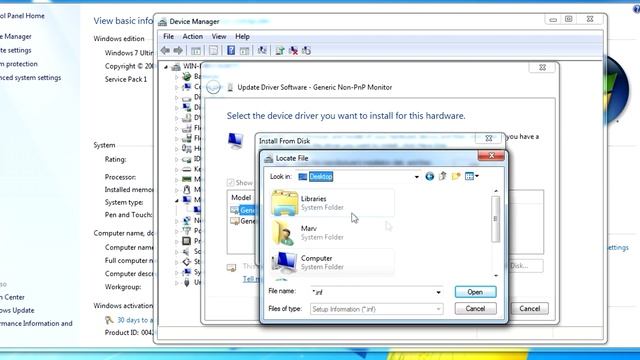Open the View Menu dropdown arrow

477,176
